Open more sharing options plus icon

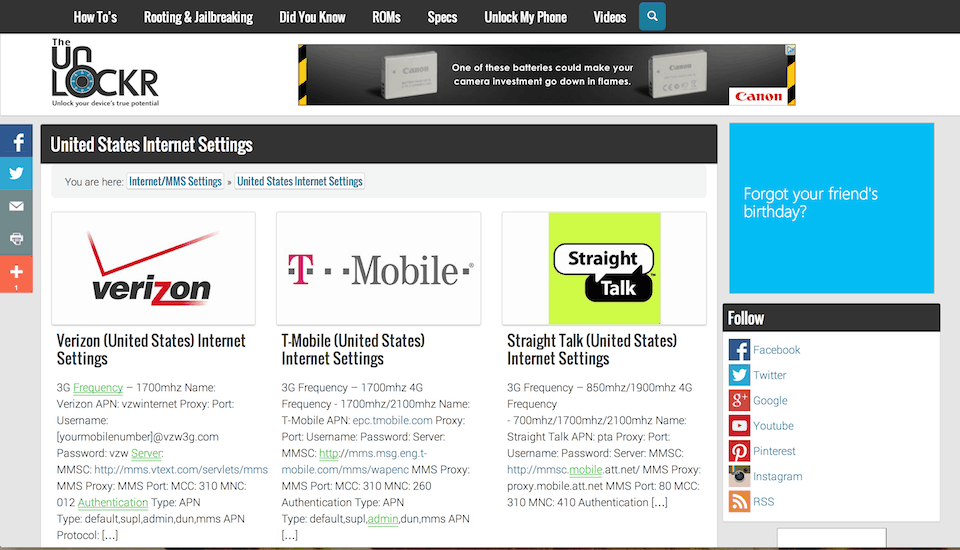pos(17,274)
